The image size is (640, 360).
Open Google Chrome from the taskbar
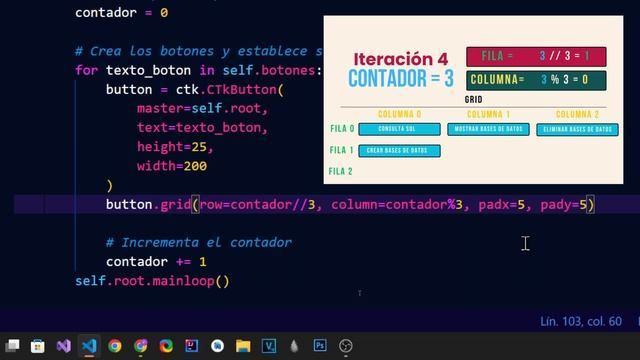(115, 346)
